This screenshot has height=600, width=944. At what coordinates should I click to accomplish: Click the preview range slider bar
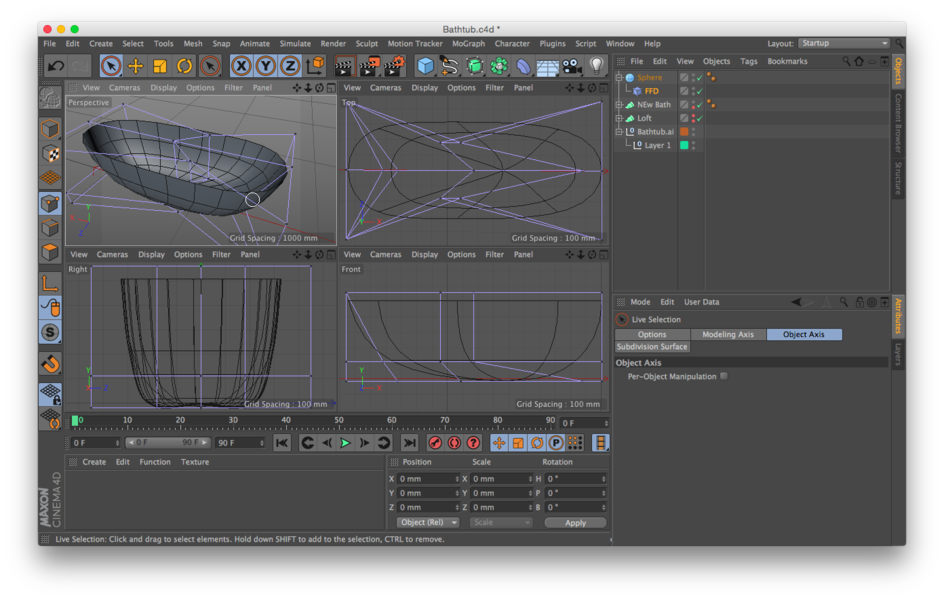point(168,443)
